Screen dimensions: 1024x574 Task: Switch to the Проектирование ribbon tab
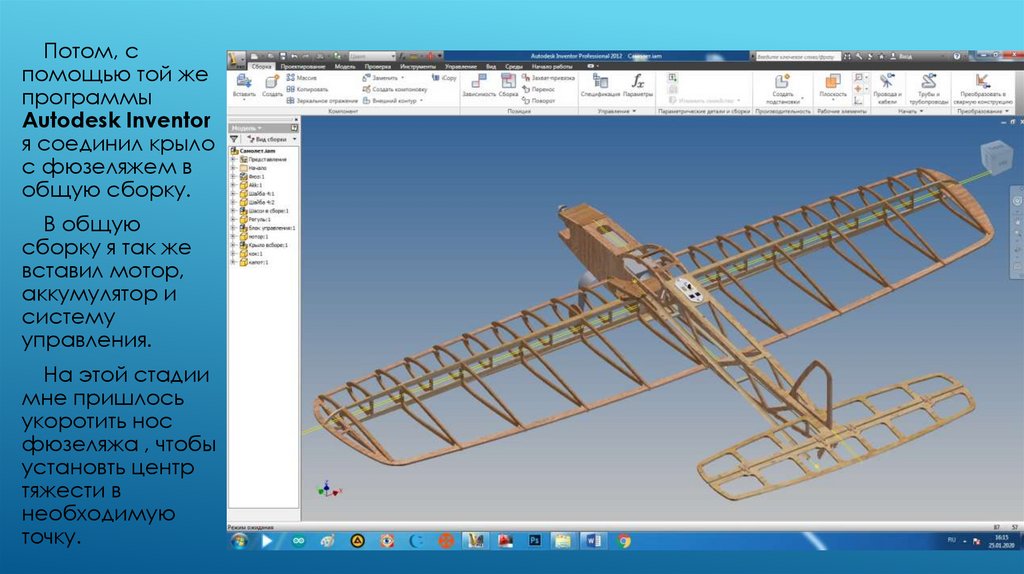pyautogui.click(x=302, y=65)
